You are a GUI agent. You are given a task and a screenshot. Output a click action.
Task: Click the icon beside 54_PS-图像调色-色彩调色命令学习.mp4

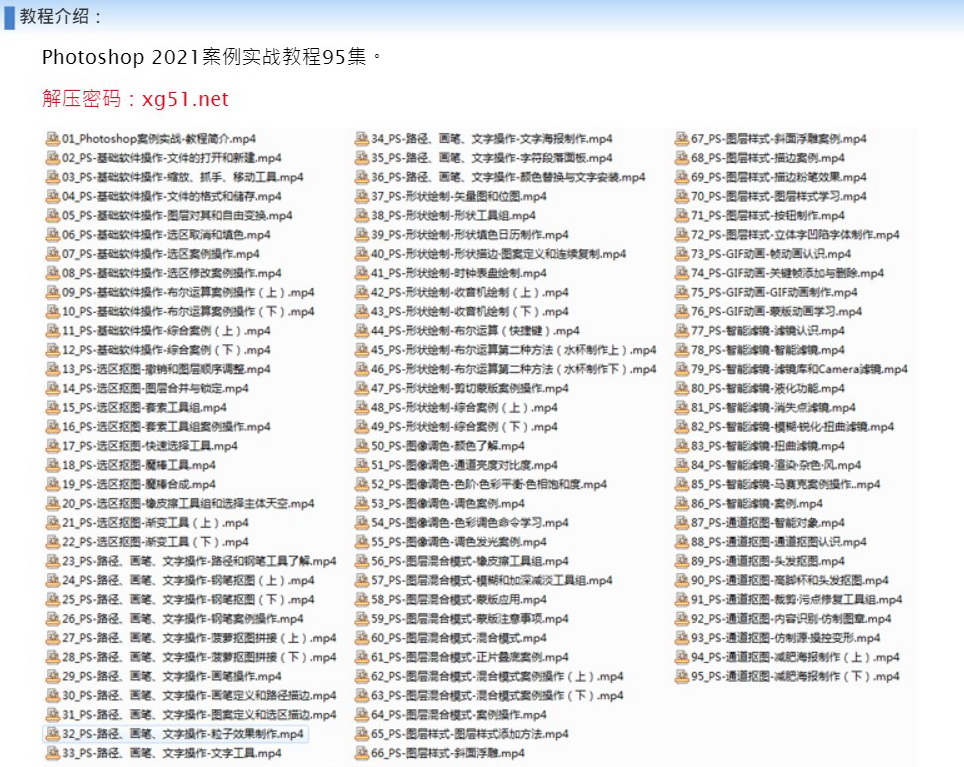coord(362,522)
